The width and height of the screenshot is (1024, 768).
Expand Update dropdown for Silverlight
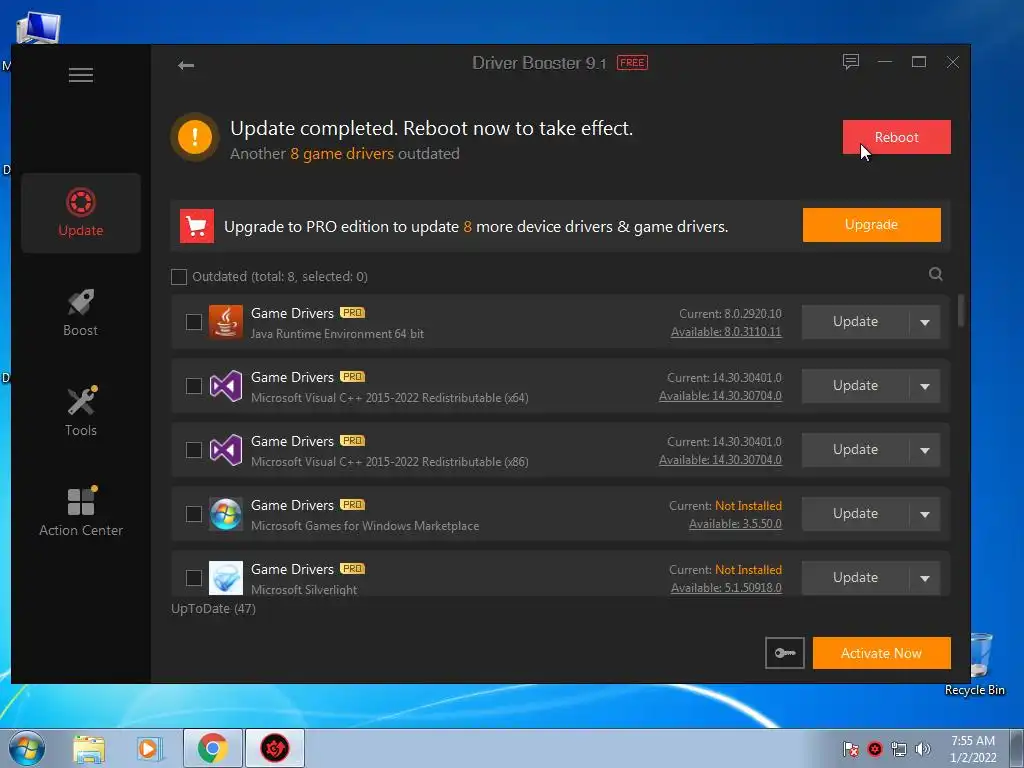point(925,578)
